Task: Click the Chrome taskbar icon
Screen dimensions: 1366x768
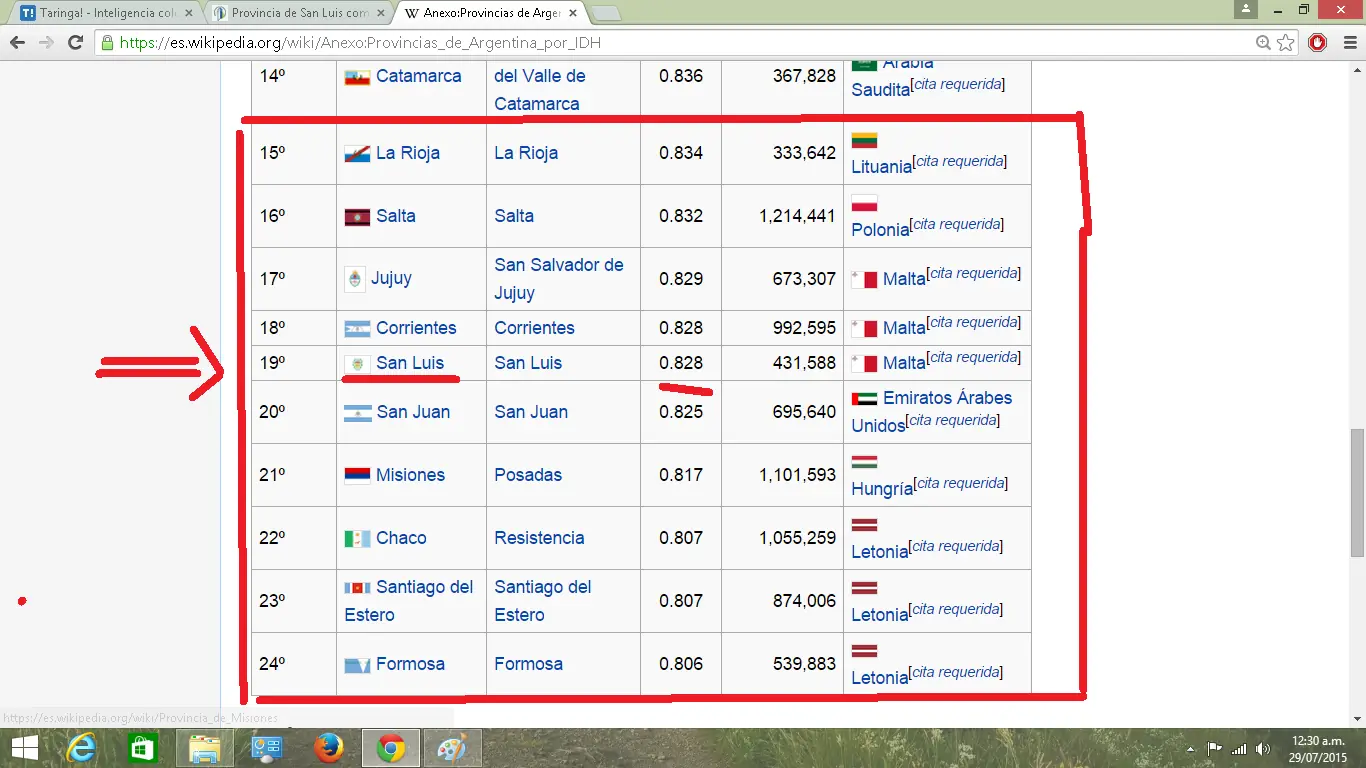Action: (390, 748)
